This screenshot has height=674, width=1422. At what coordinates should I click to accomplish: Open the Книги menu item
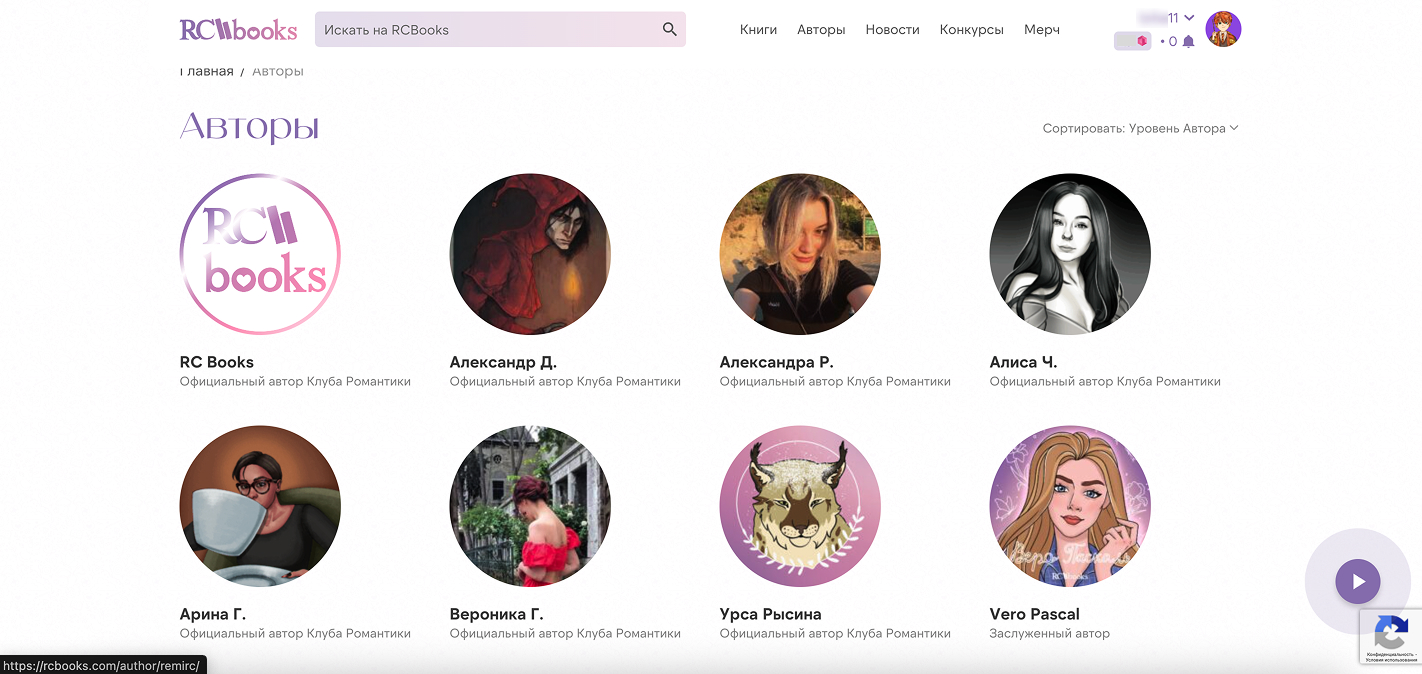(758, 30)
